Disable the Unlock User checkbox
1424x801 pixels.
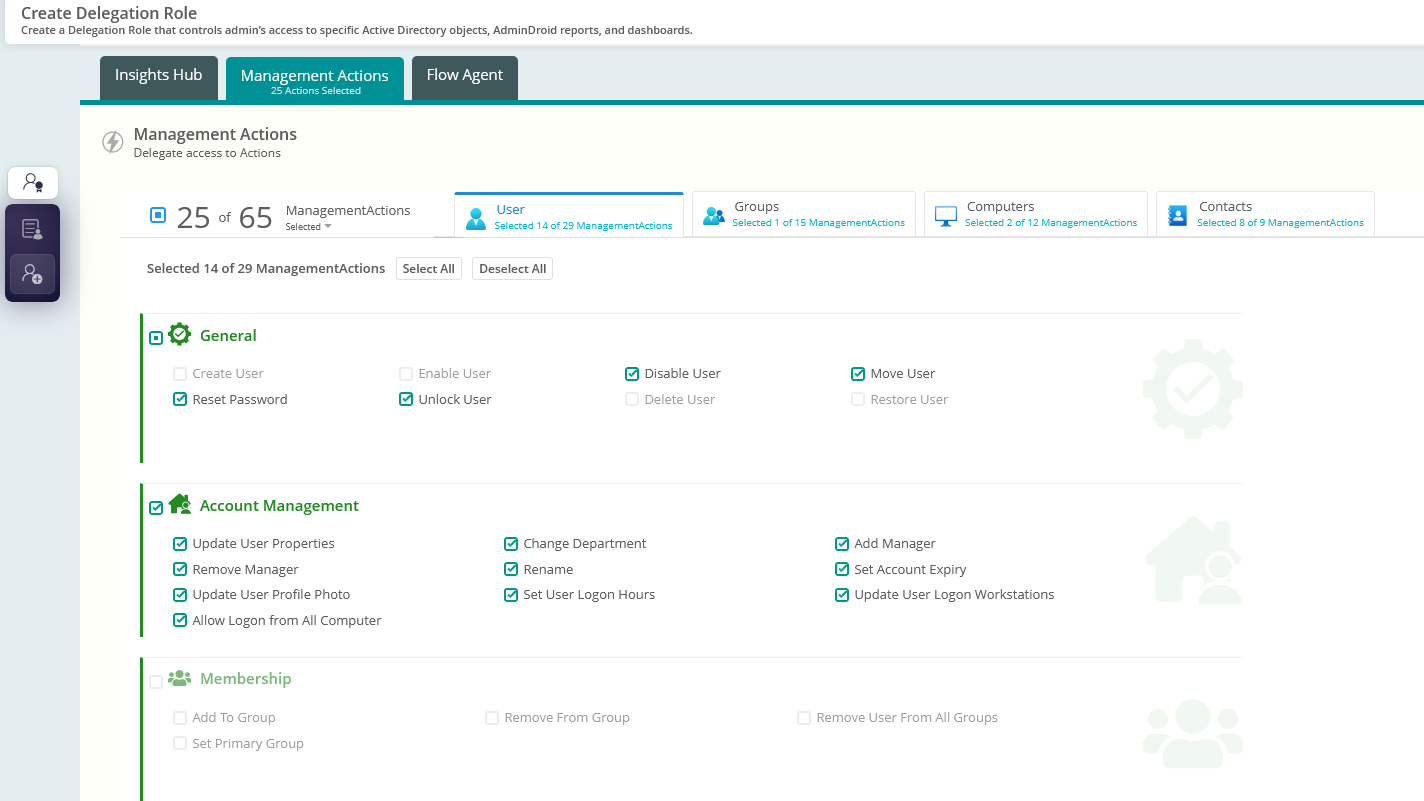[406, 399]
